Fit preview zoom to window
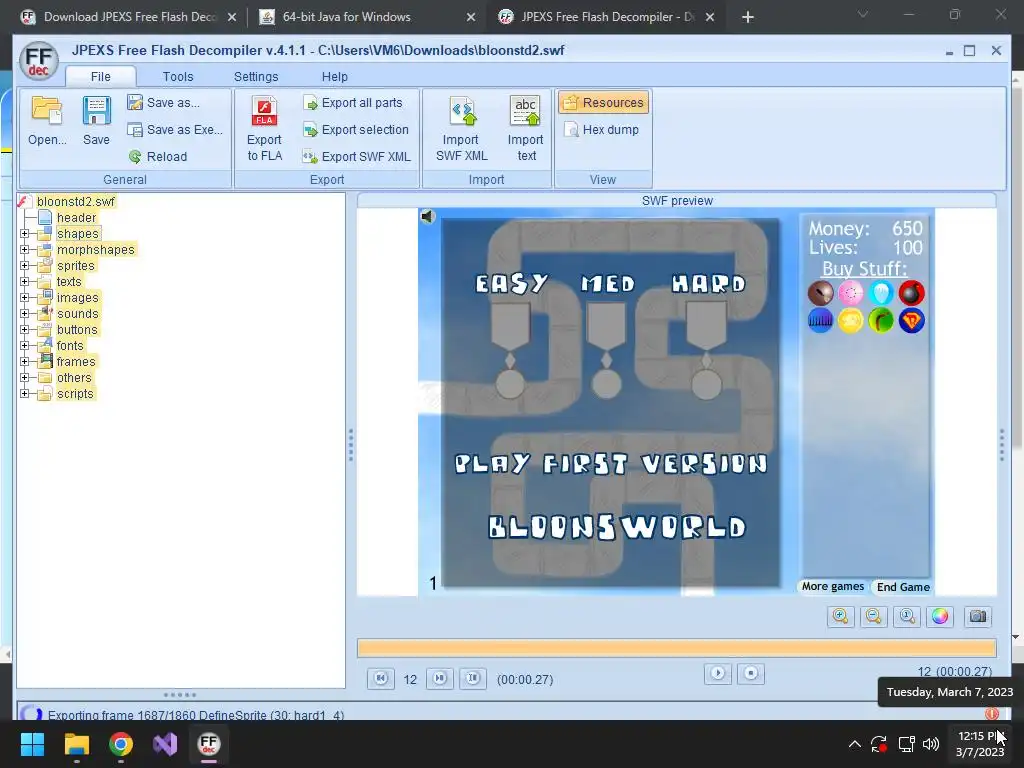Viewport: 1024px width, 768px height. [x=907, y=616]
